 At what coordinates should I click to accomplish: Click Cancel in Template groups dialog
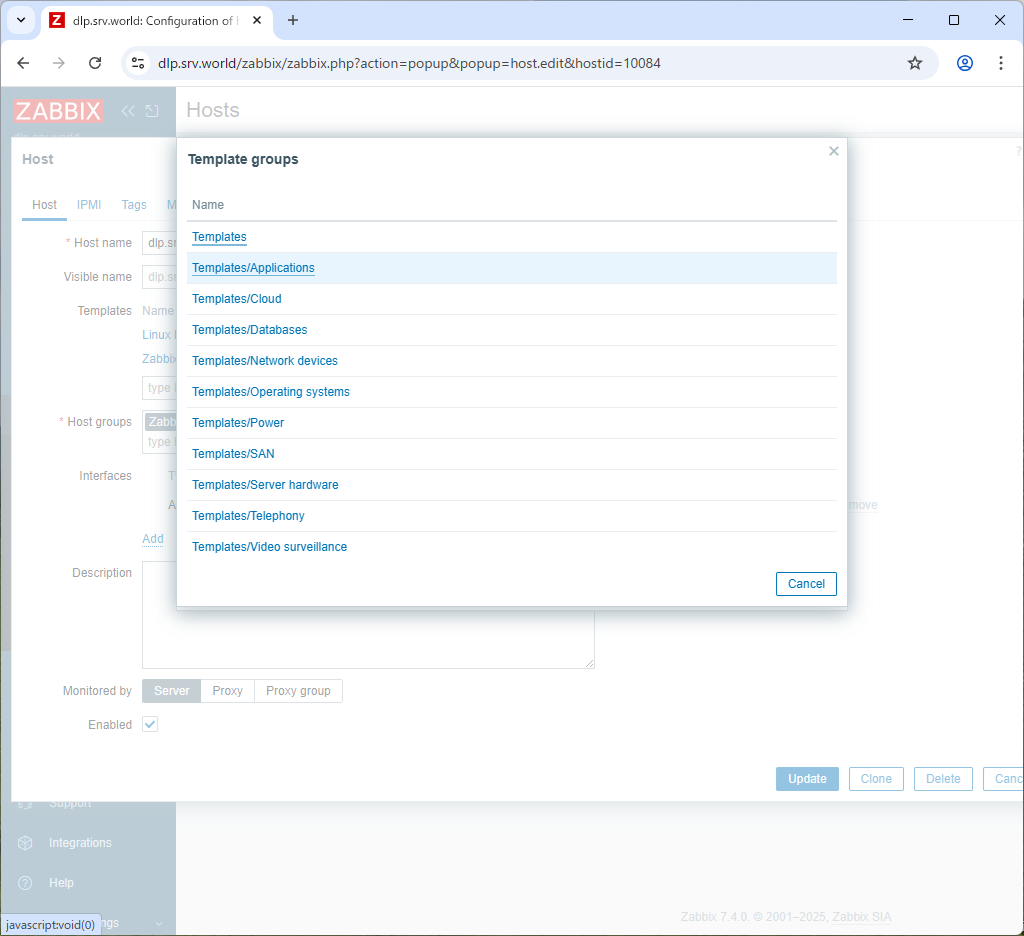[806, 584]
